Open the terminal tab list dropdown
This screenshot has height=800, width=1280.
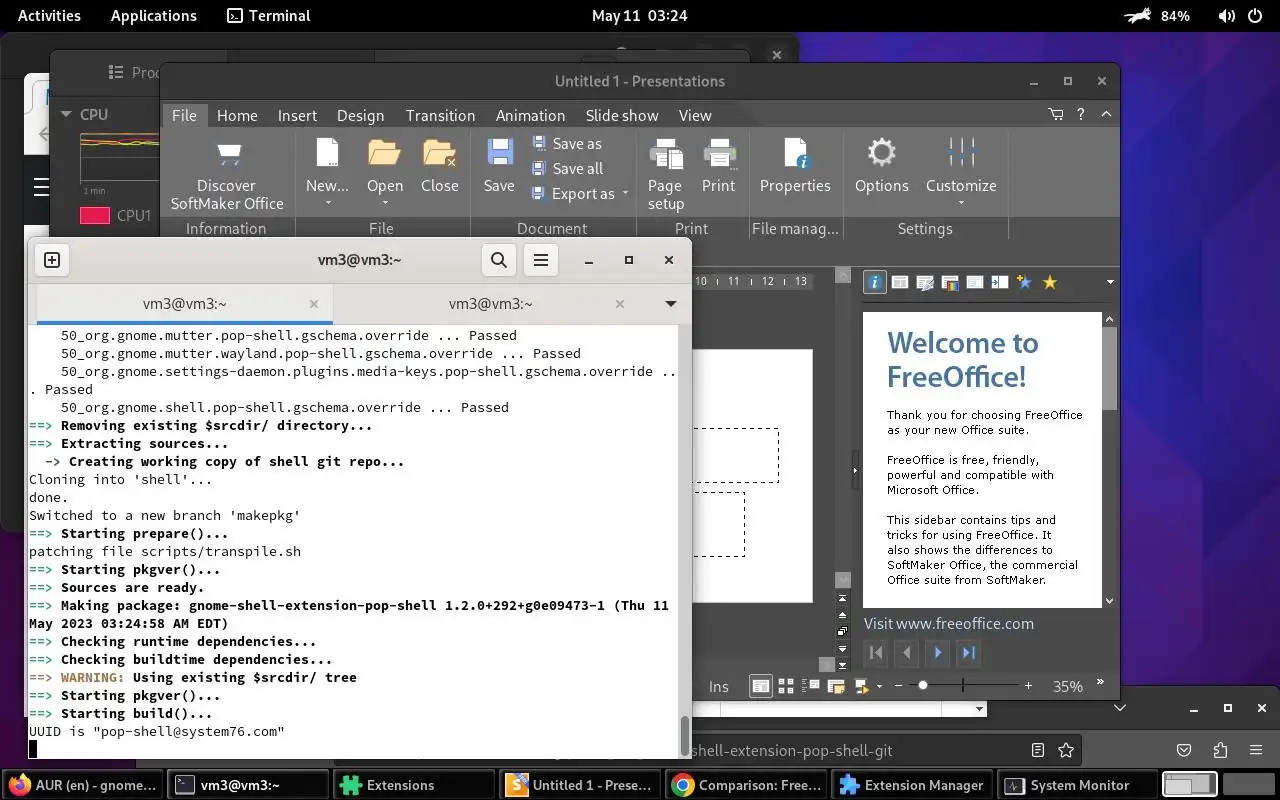click(x=670, y=303)
